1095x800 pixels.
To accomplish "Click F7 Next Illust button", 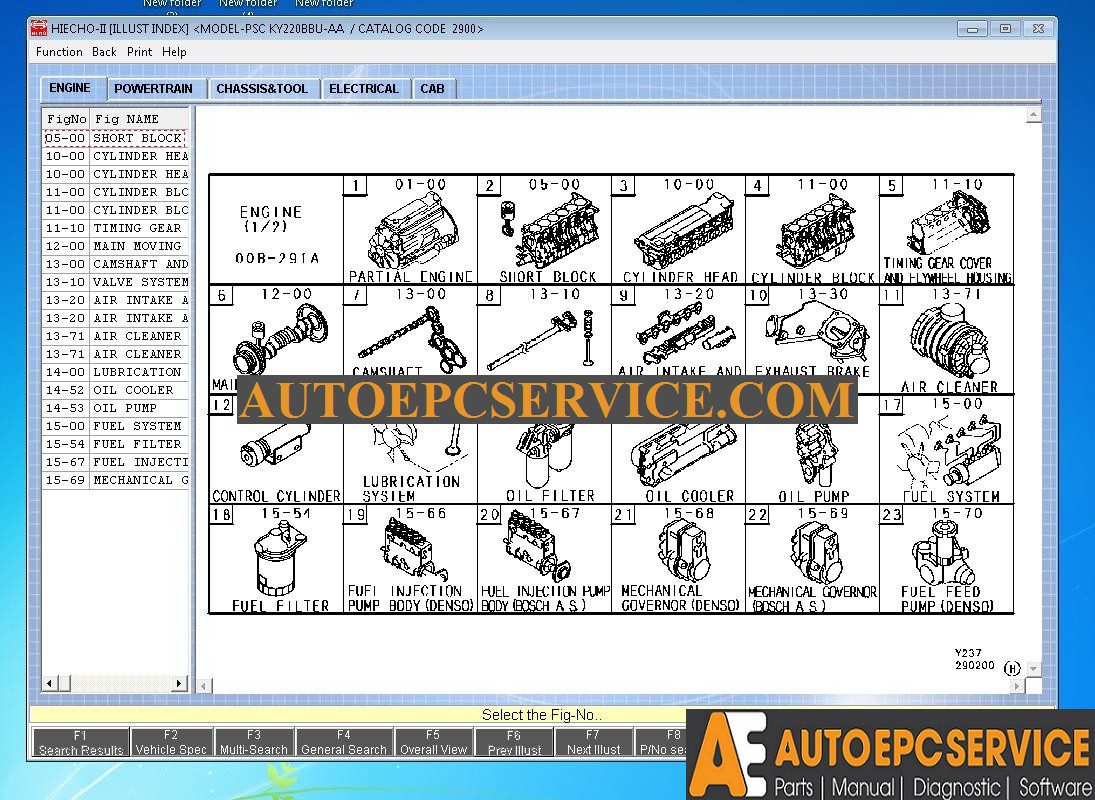I will tap(593, 742).
